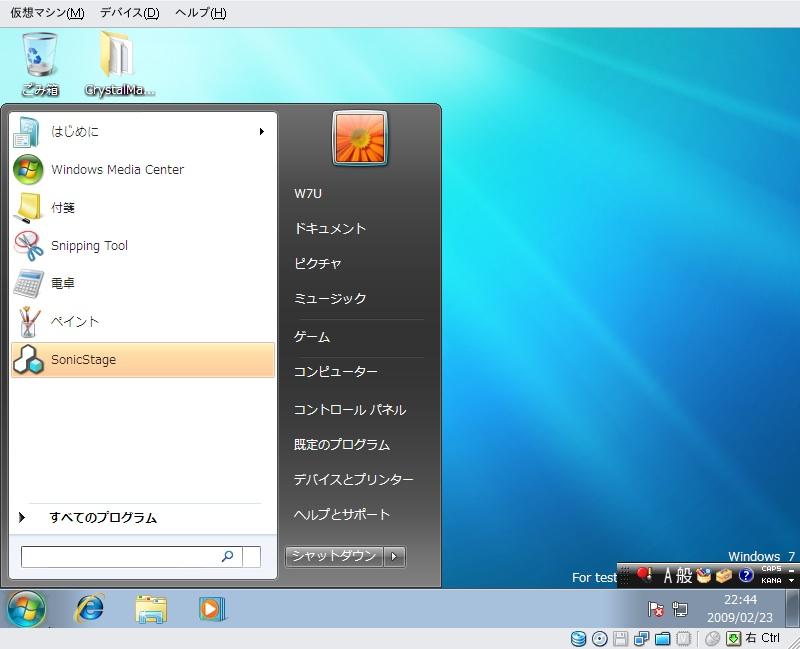The height and width of the screenshot is (649, 800).
Task: Click the network connection tray icon
Action: 680,609
